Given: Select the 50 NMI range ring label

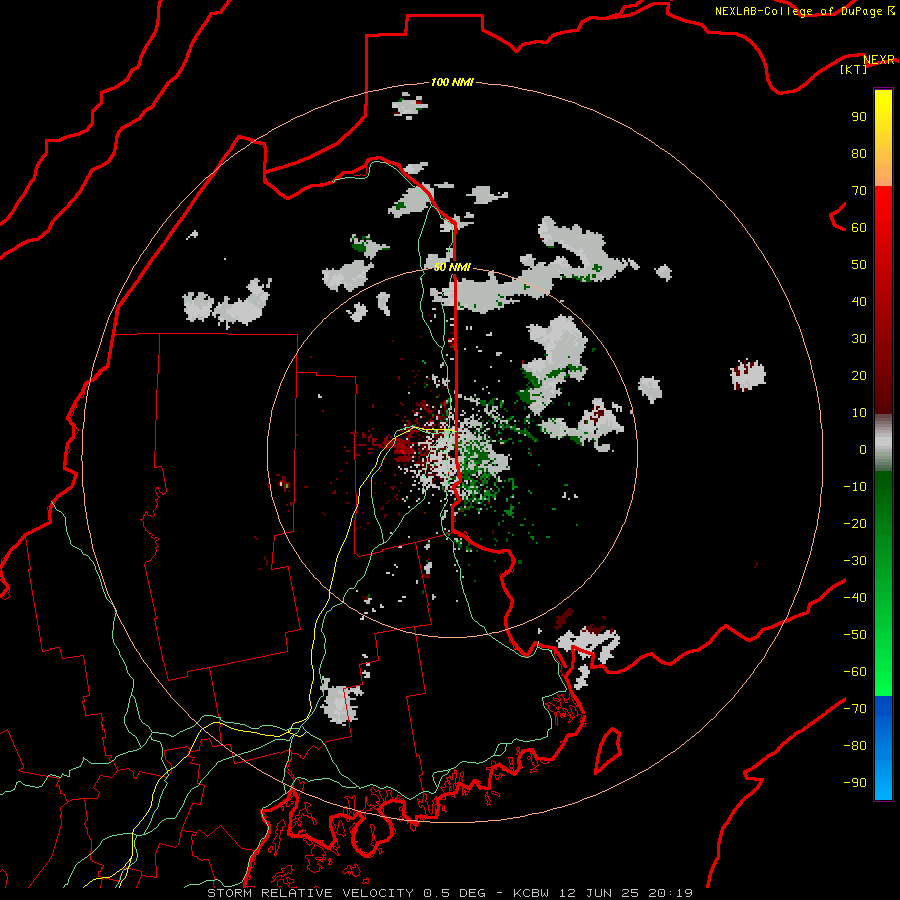Looking at the screenshot, I should (x=452, y=267).
